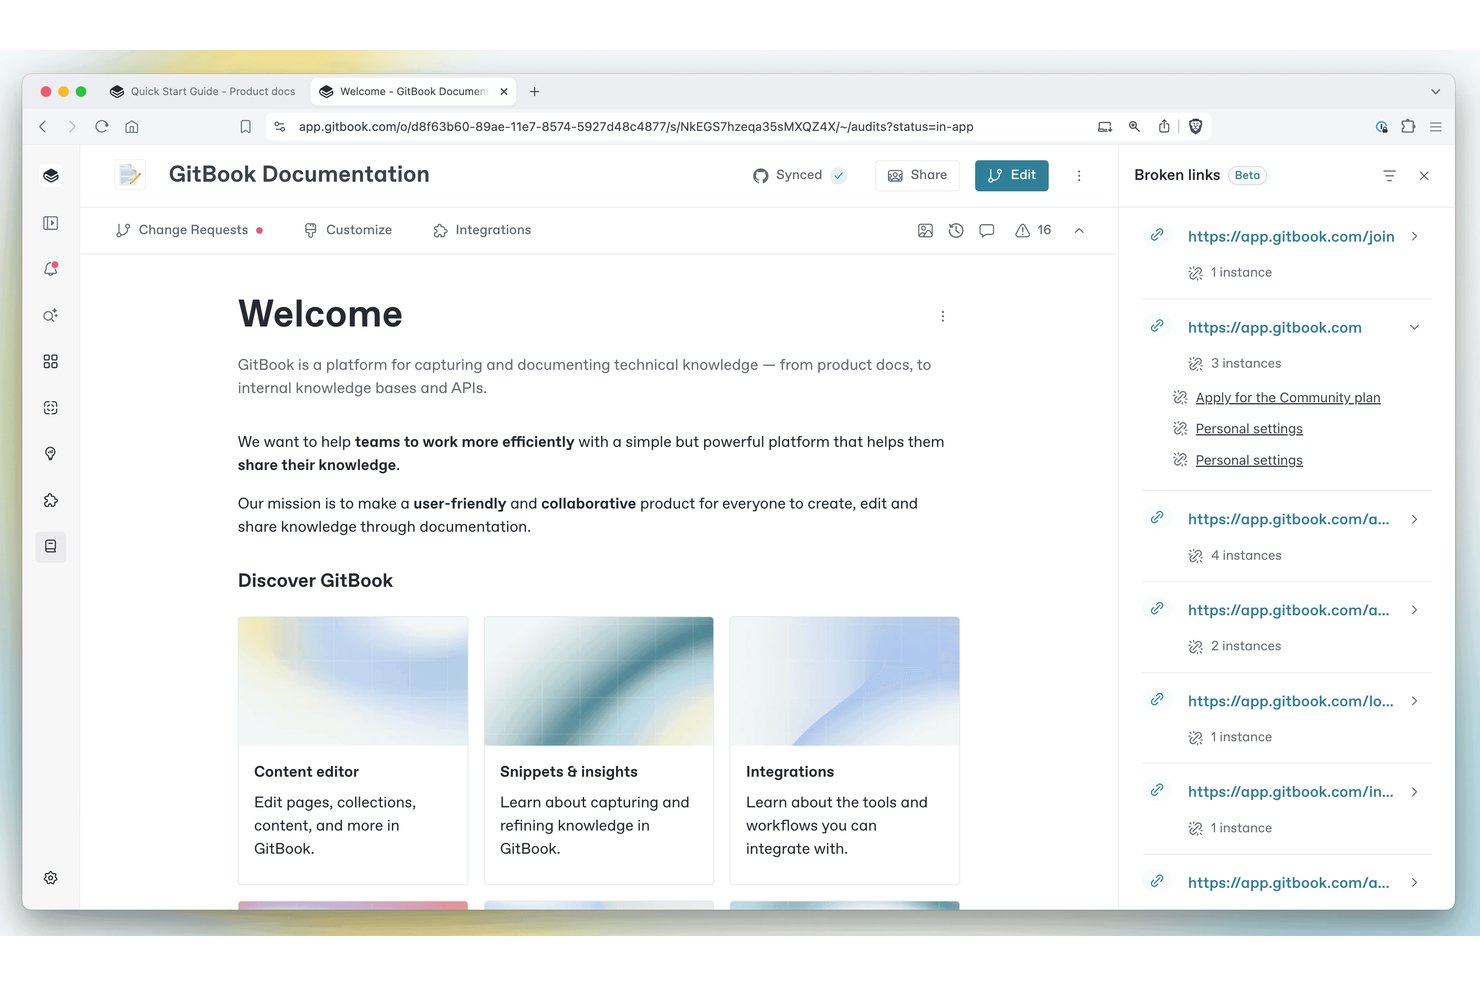This screenshot has height=987, width=1480.
Task: Open the browser hamburger menu
Action: pyautogui.click(x=1436, y=126)
